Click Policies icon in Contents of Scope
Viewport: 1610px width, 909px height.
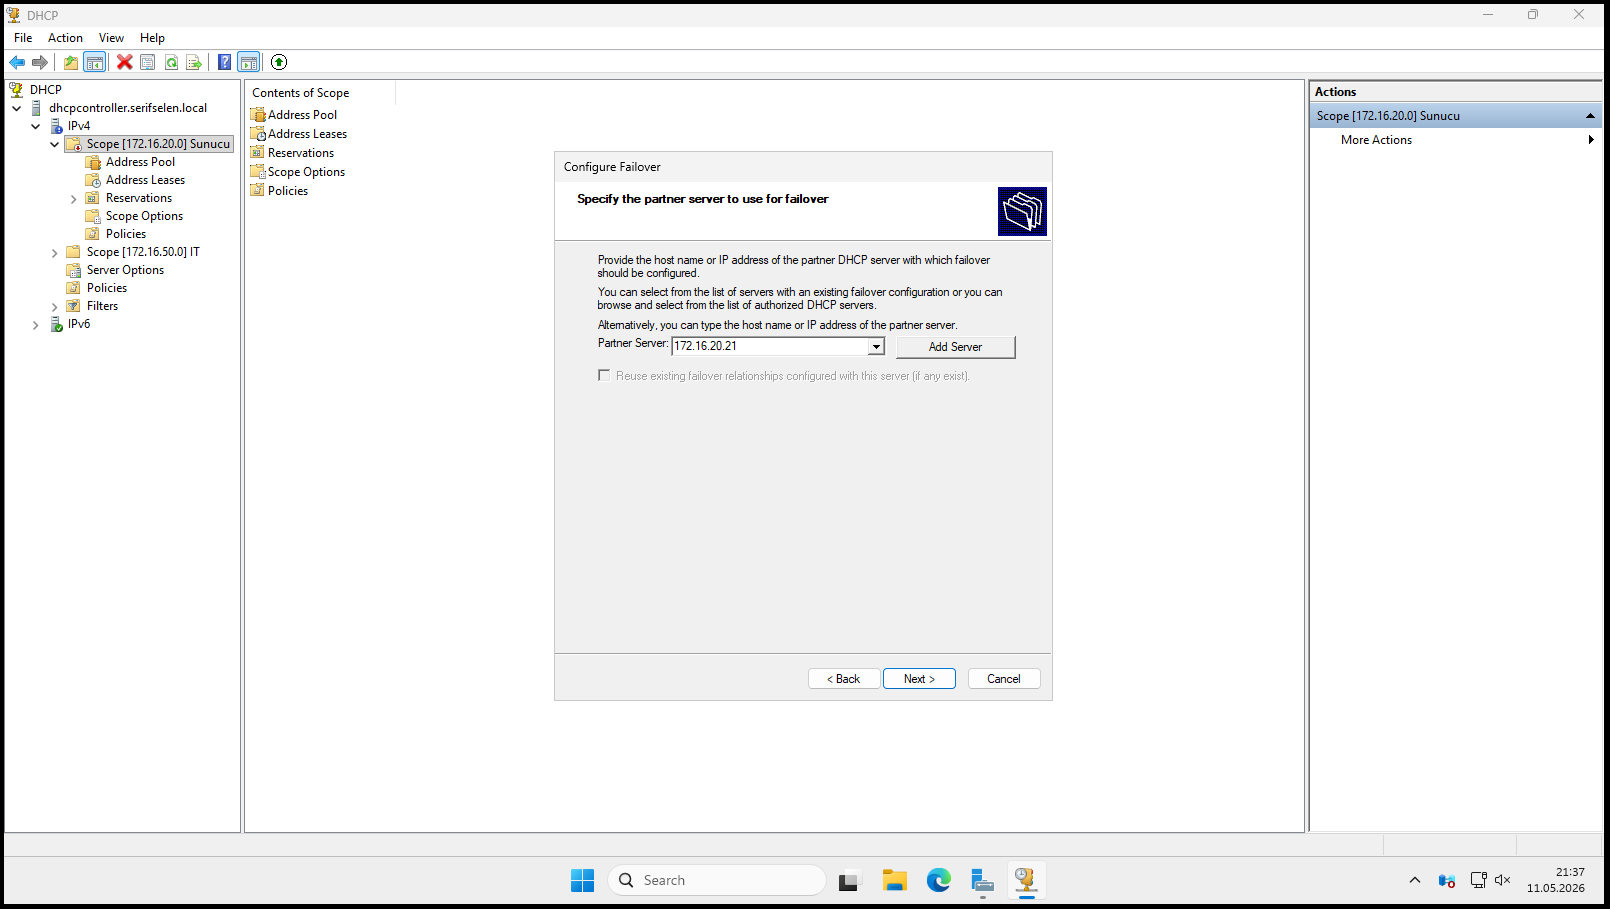click(258, 191)
